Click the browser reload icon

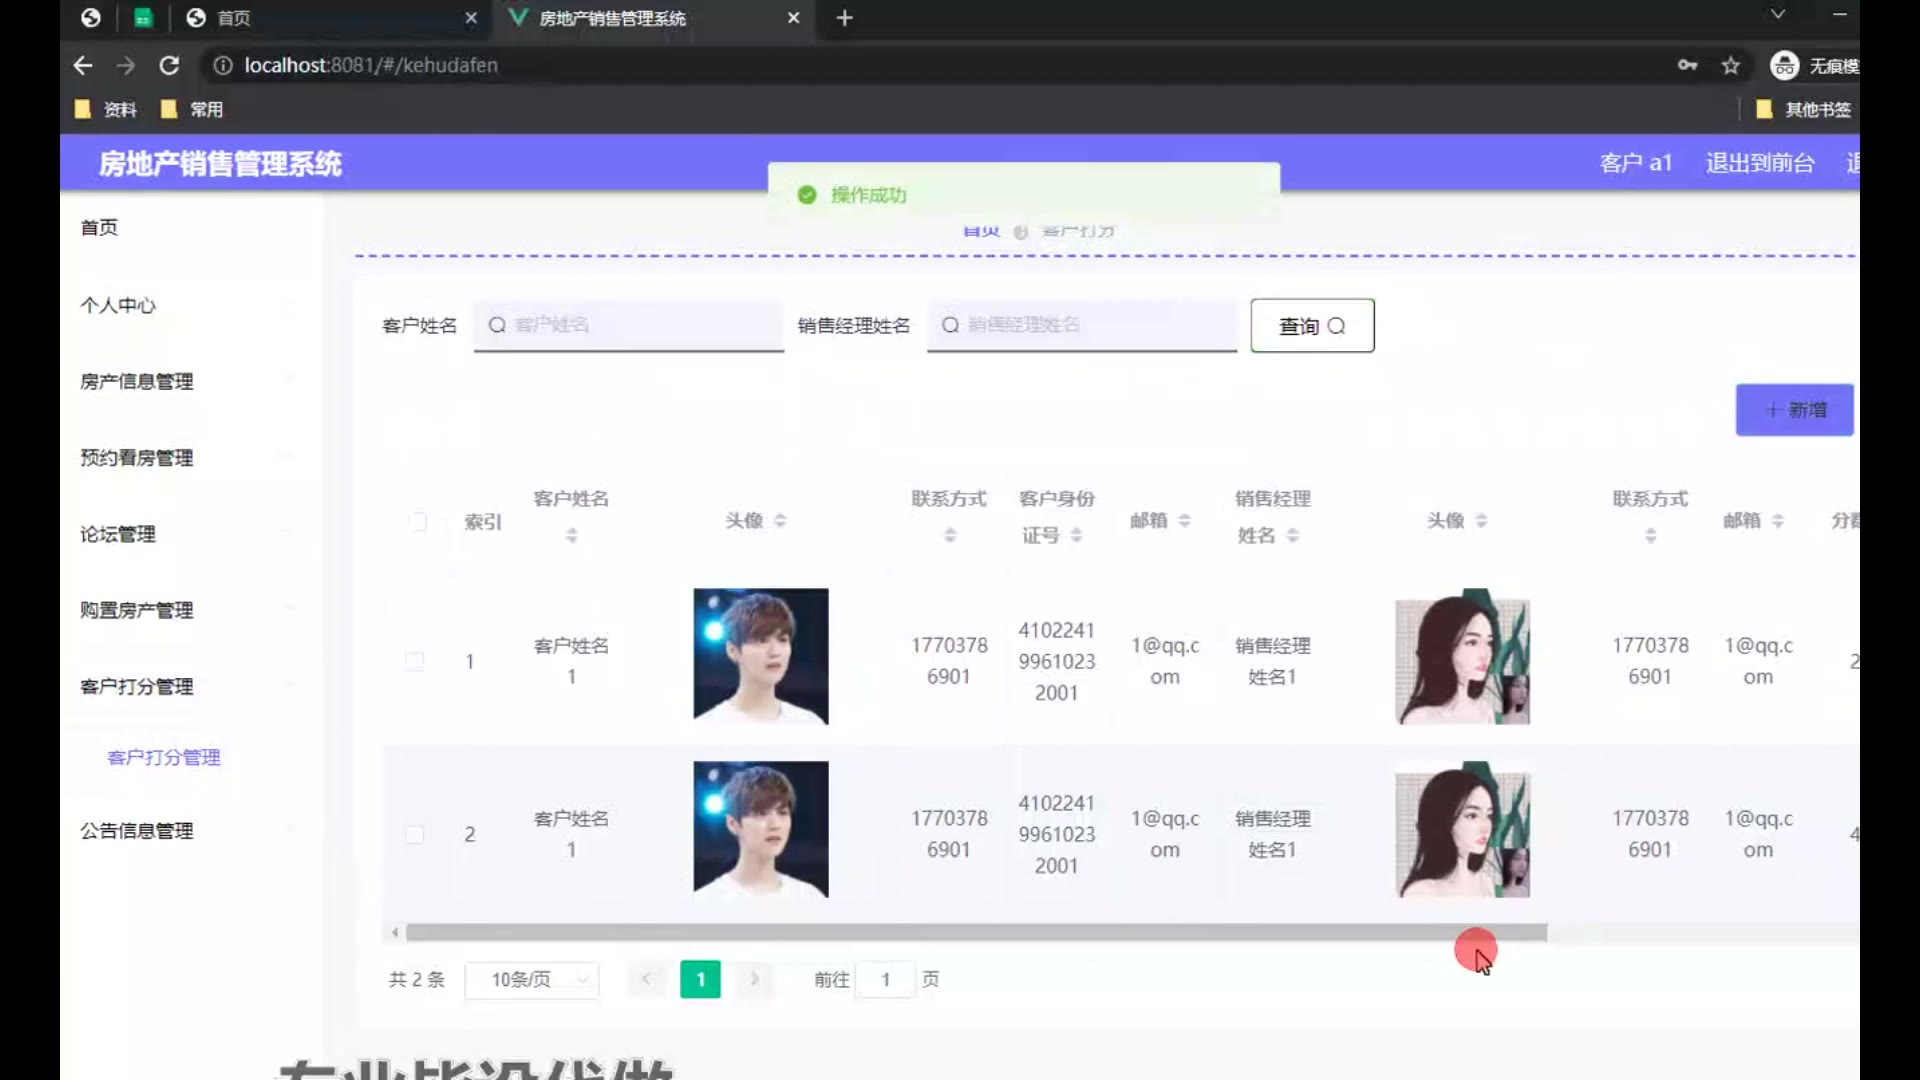(x=169, y=66)
